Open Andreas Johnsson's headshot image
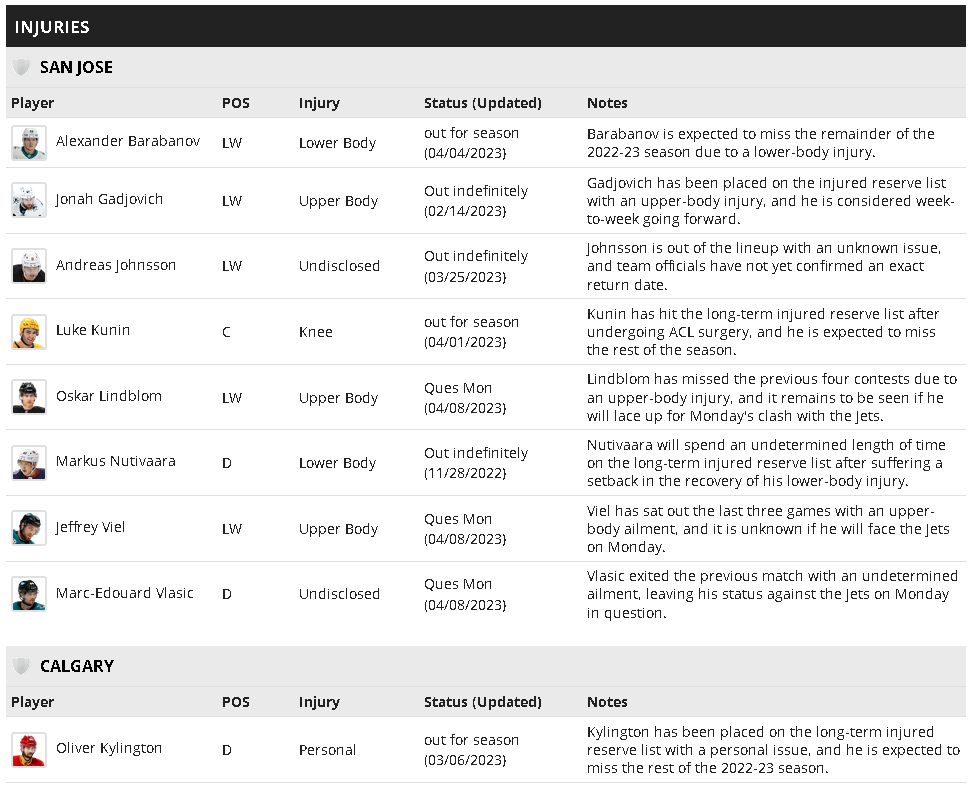This screenshot has width=977, height=785. point(29,266)
